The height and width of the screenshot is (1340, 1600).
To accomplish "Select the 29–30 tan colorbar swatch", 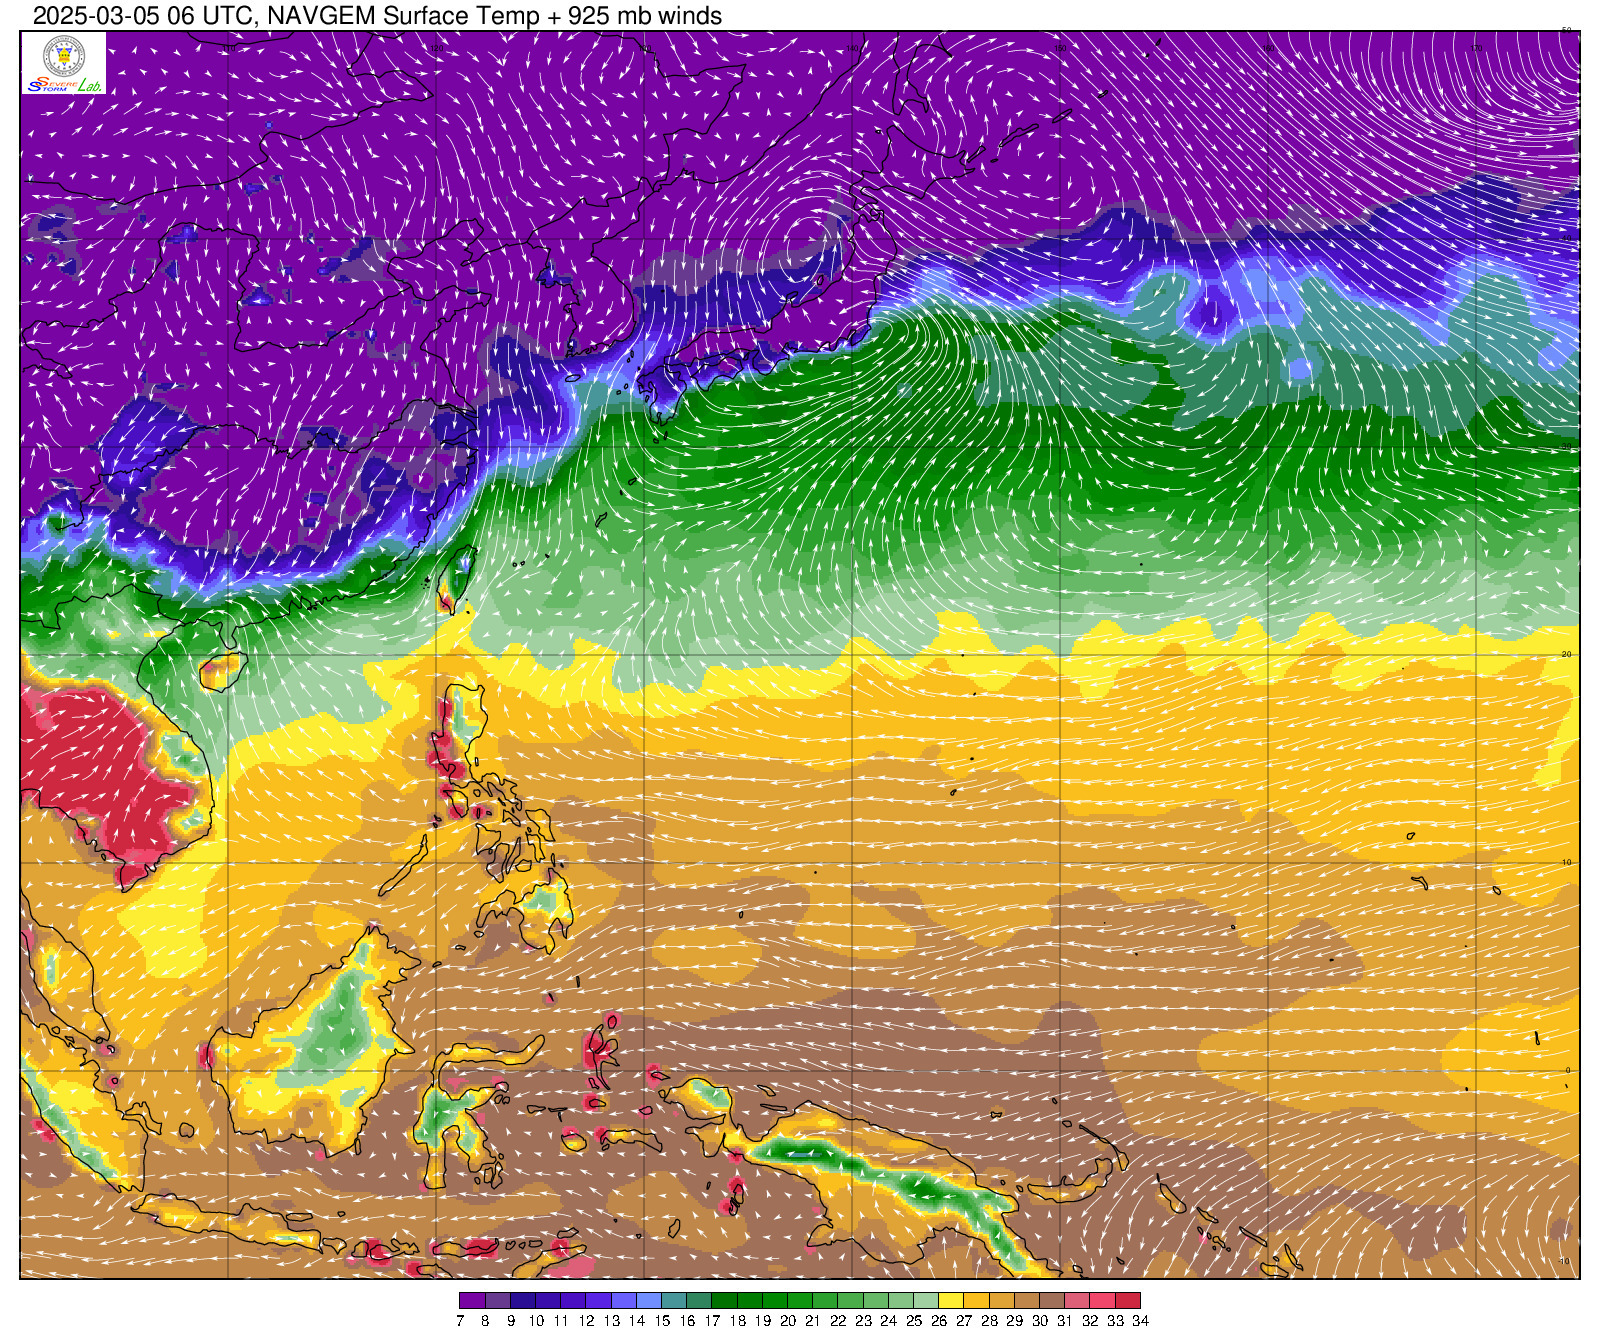I will point(1027,1300).
